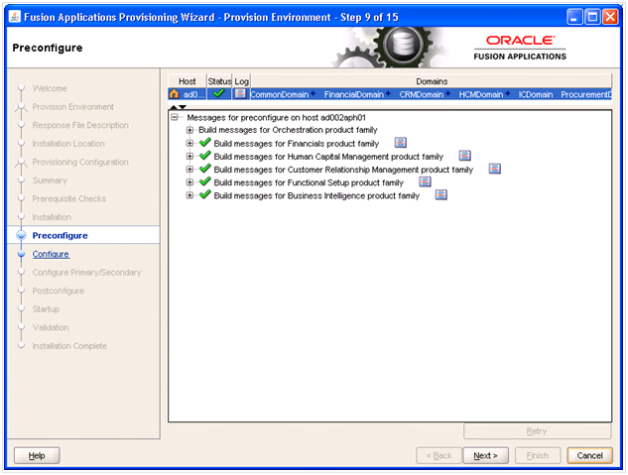Click the green checkmark beside Functional Setup family
This screenshot has width=628, height=475.
click(205, 182)
